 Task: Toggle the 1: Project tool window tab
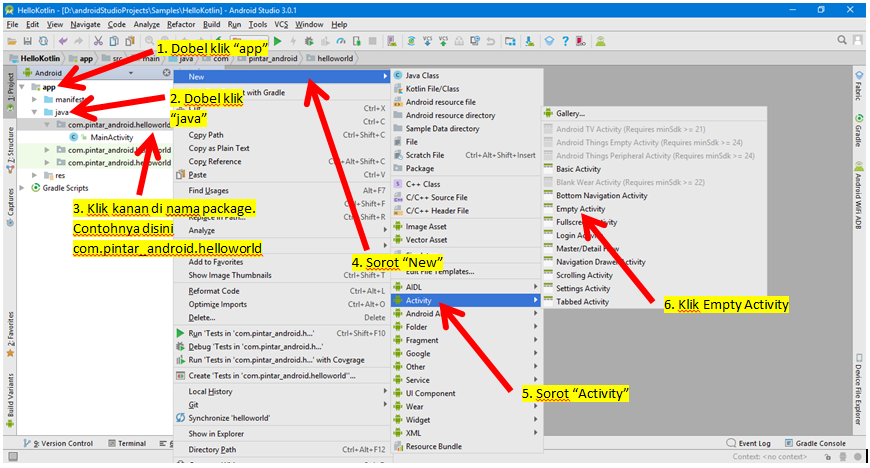10,92
